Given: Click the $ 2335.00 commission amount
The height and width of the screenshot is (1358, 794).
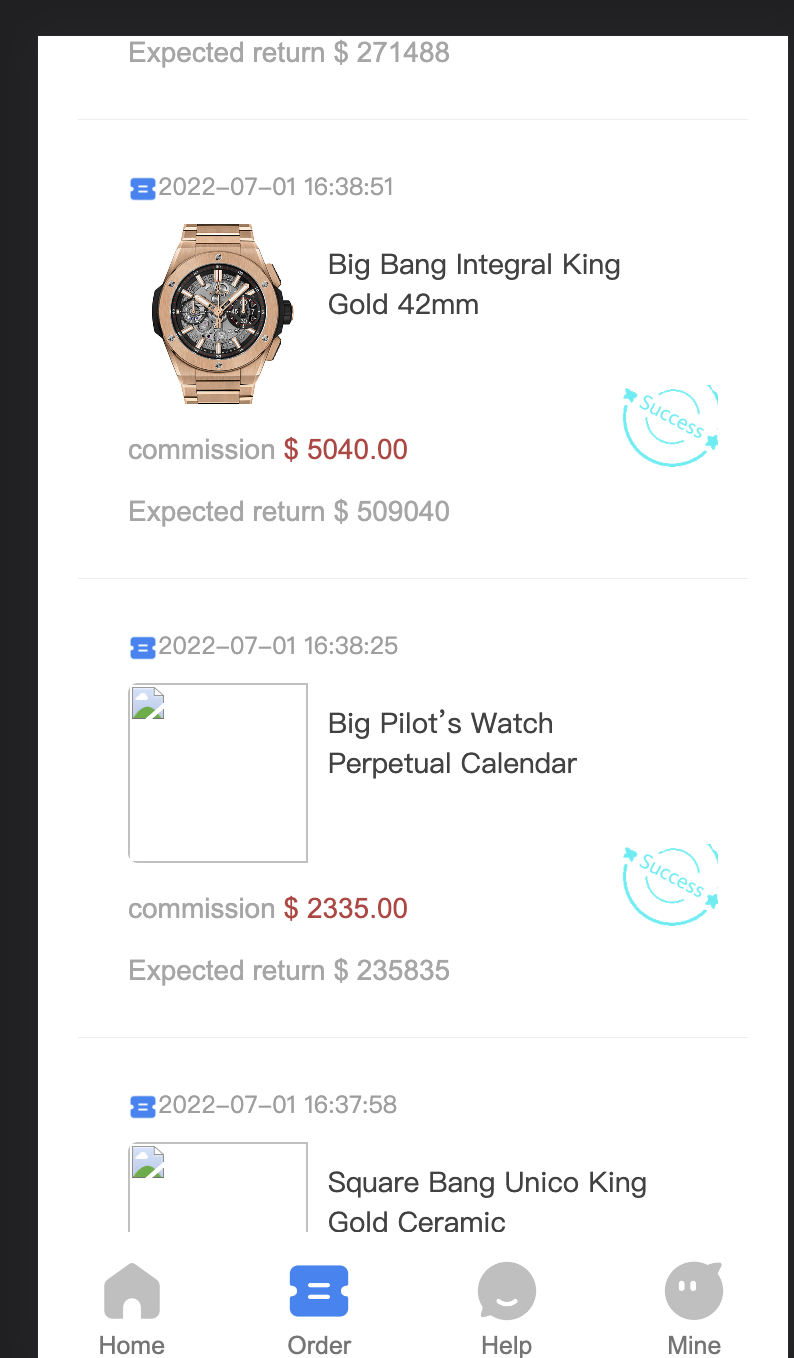Looking at the screenshot, I should [x=346, y=909].
